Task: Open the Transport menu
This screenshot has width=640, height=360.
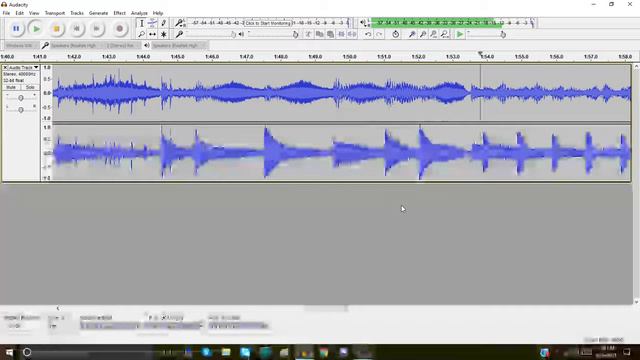Action: (x=55, y=13)
